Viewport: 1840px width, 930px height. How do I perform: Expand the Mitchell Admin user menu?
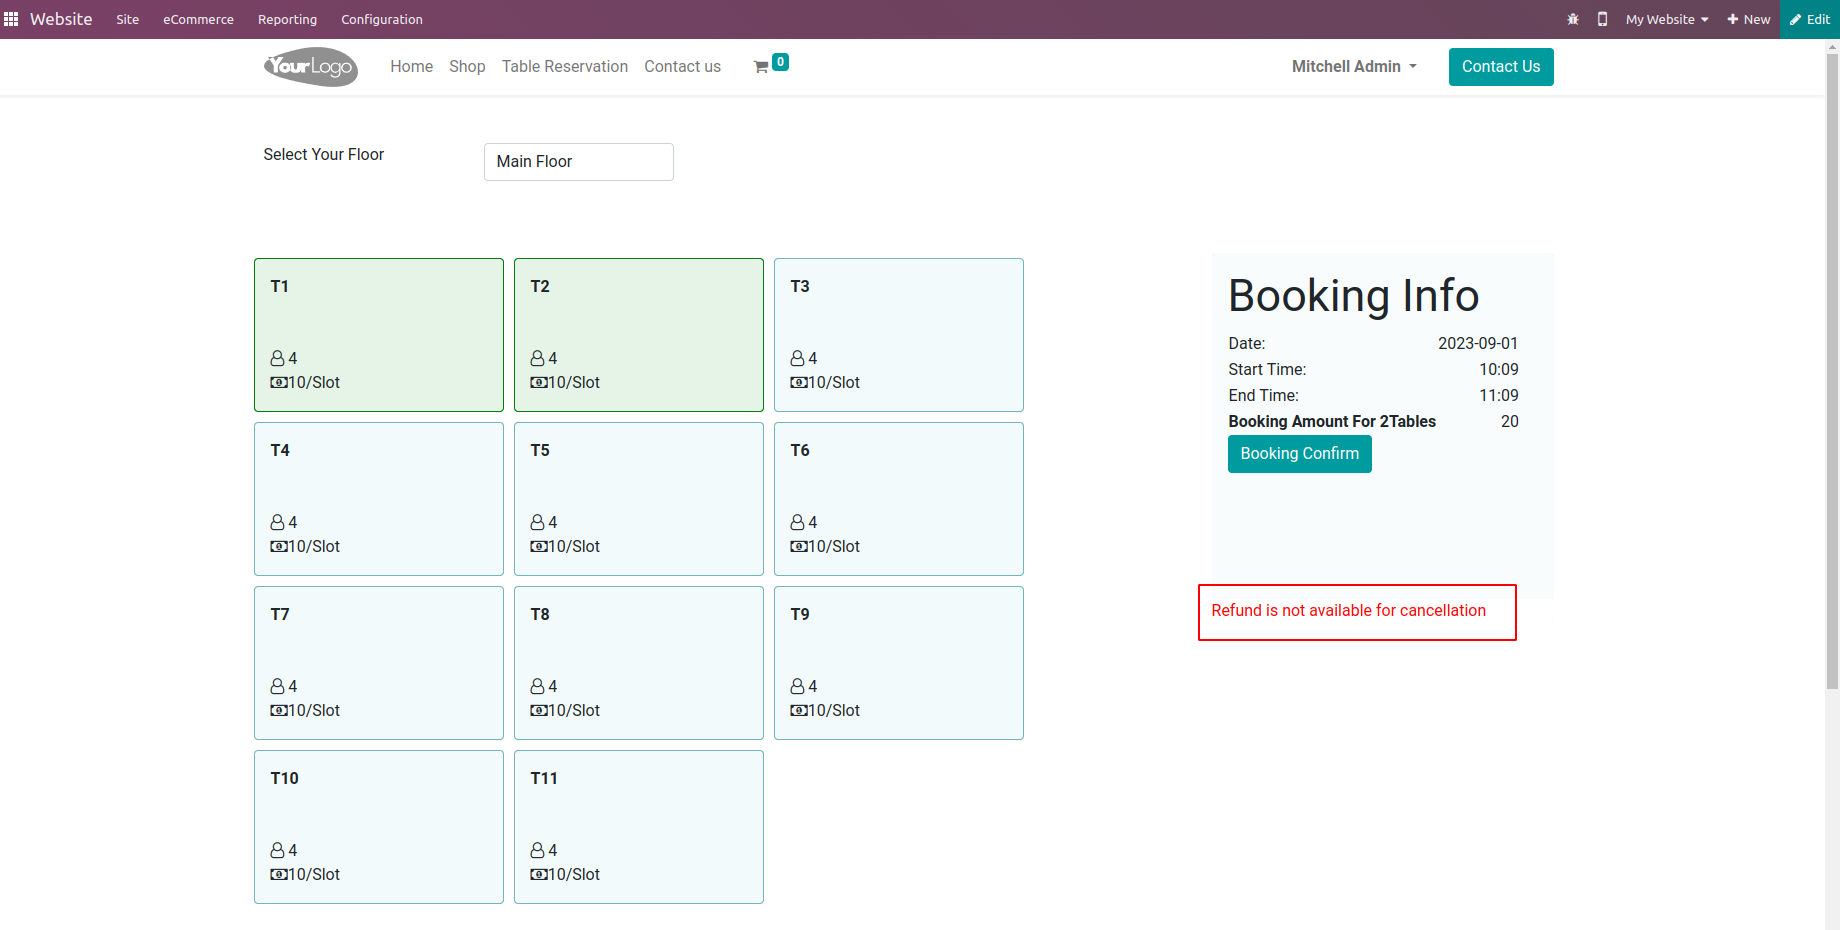tap(1354, 67)
